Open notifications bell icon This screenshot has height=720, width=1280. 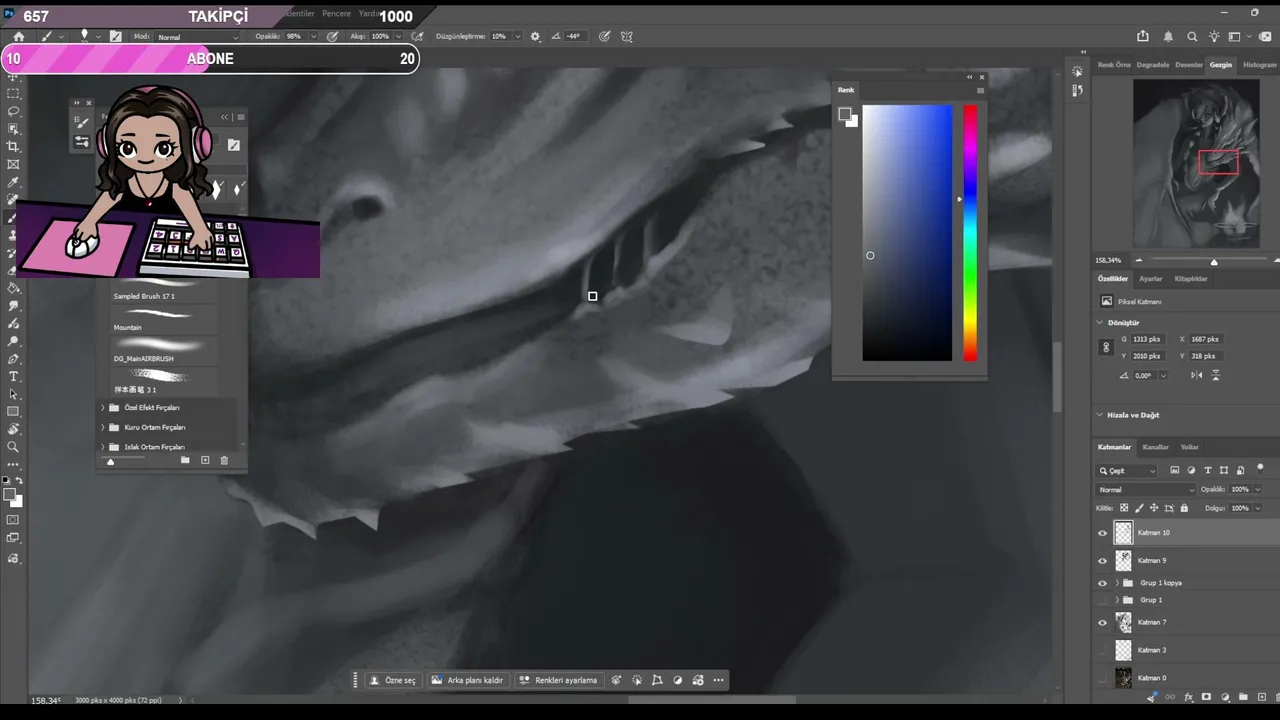[1168, 36]
